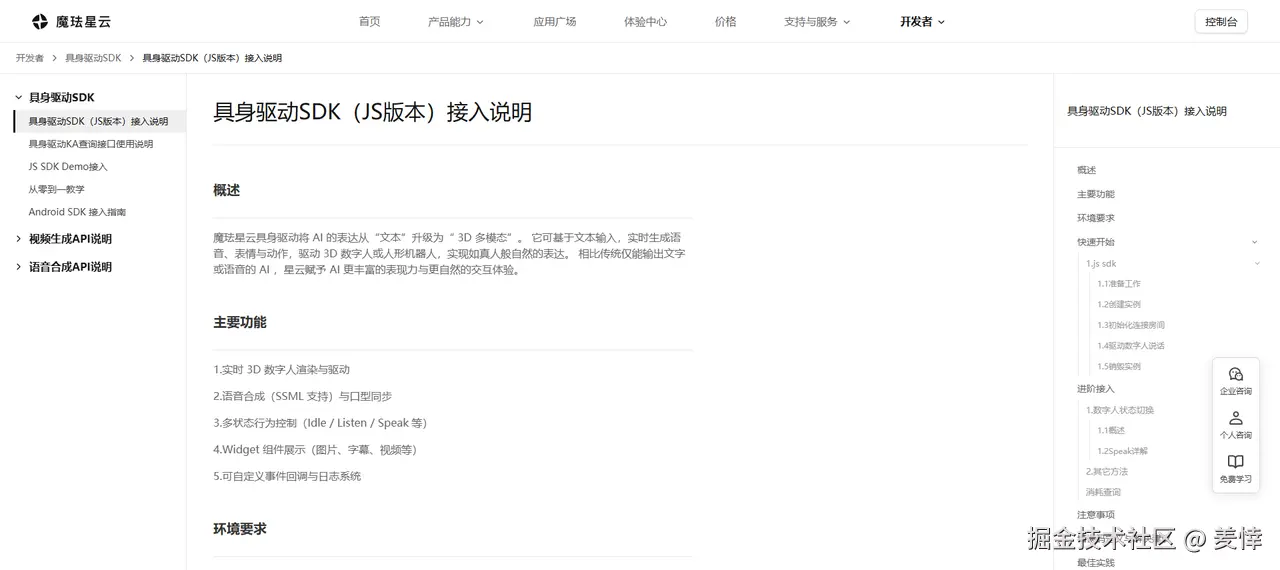The image size is (1280, 570).
Task: Click the 控制台 button
Action: (x=1221, y=21)
